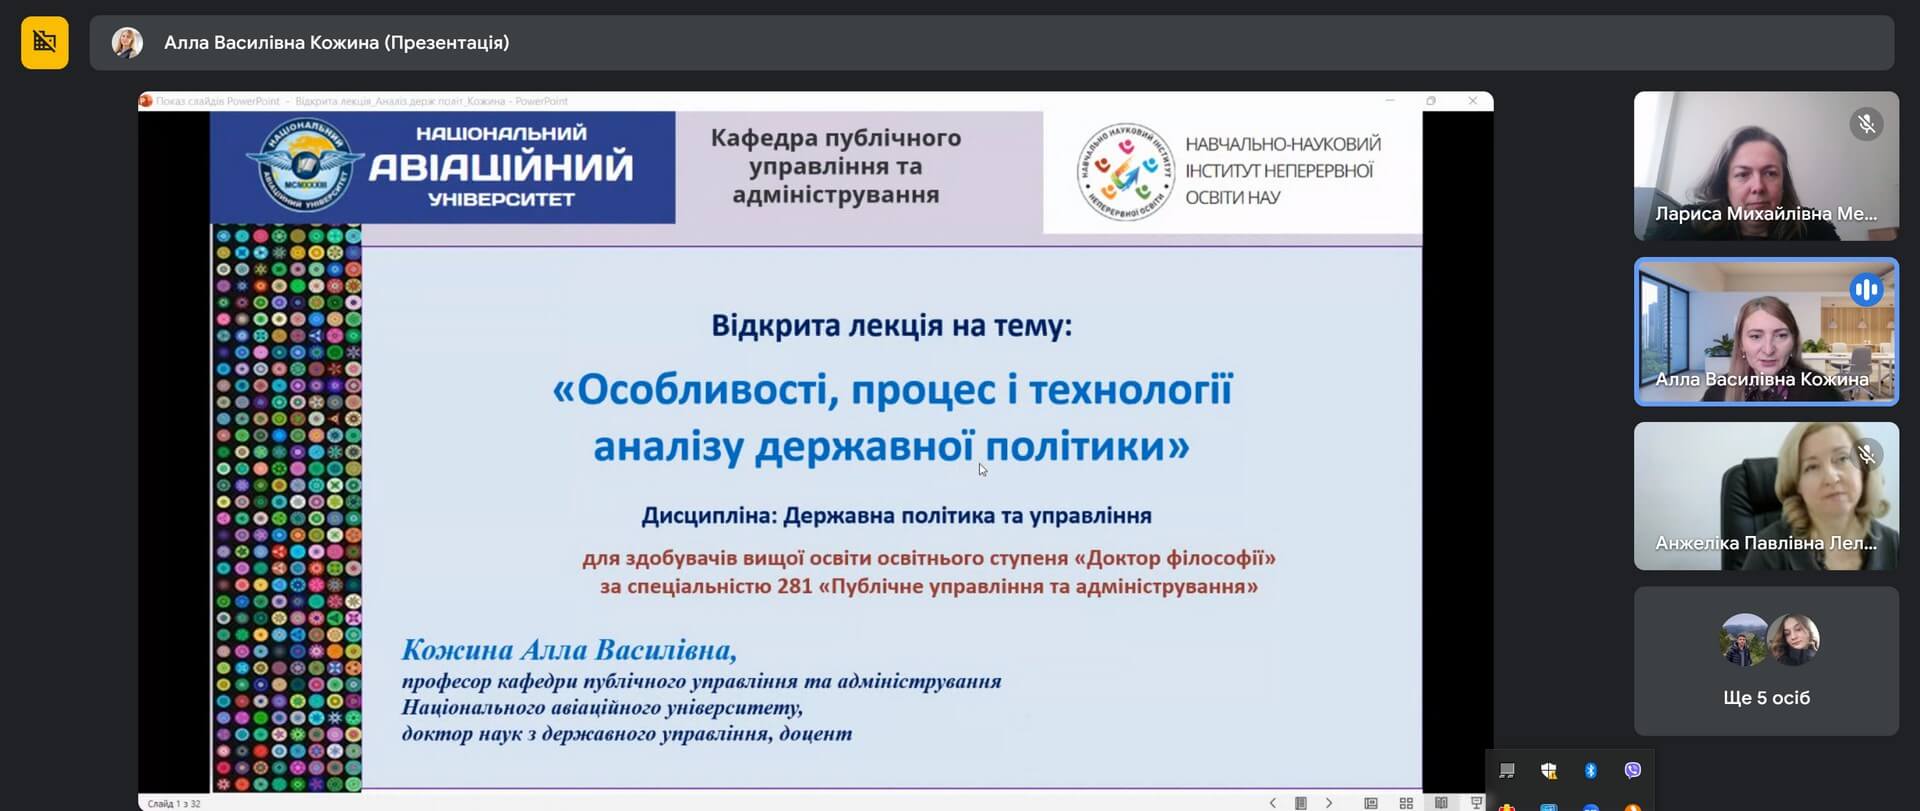
Task: Click the speaking audio indicator on Алла Василівна tile
Action: coord(1866,290)
